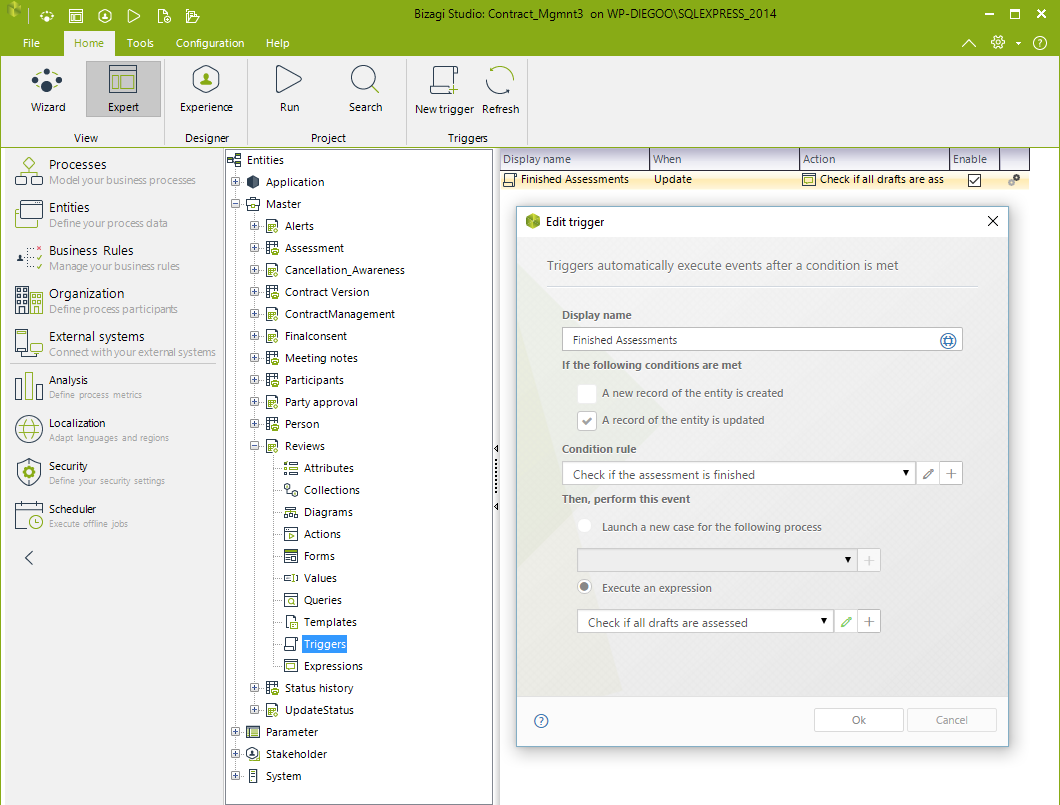Open project Search
The width and height of the screenshot is (1060, 805).
pos(365,89)
